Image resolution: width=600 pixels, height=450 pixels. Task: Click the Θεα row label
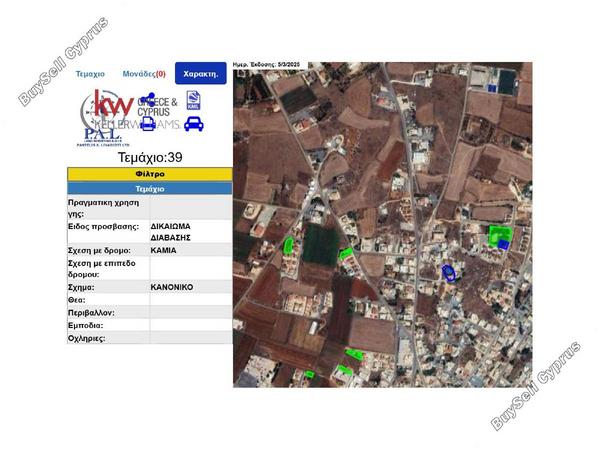(77, 300)
